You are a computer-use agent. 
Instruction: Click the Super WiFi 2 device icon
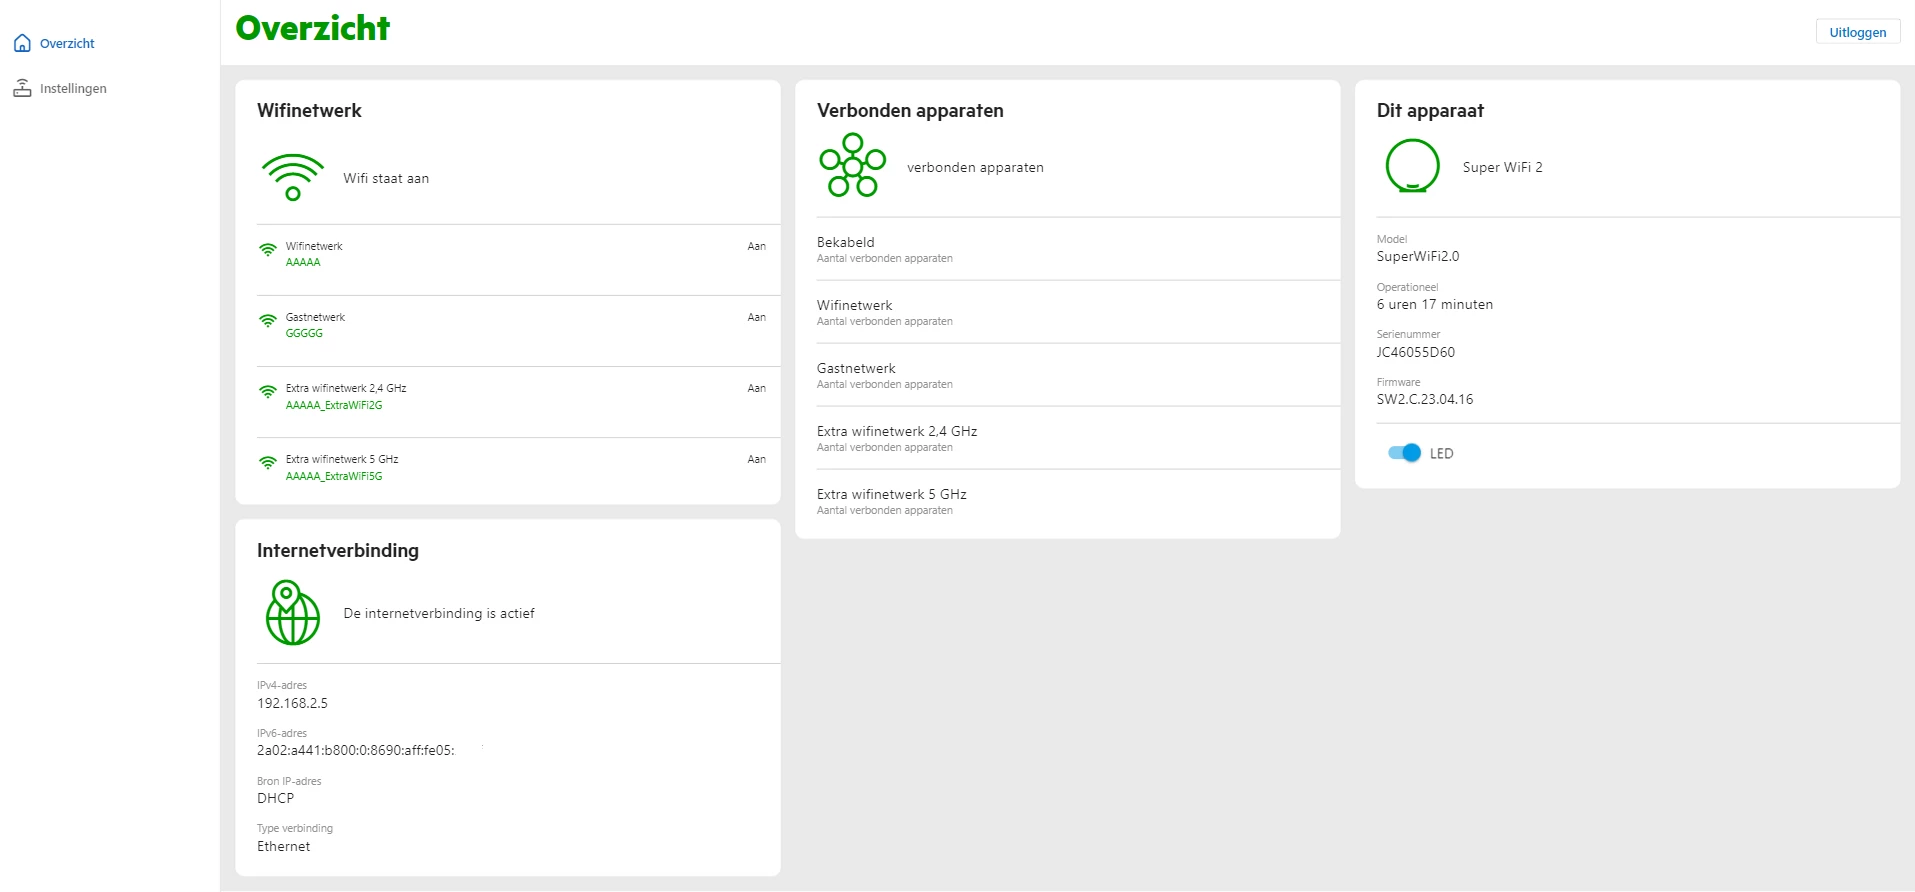pos(1412,166)
